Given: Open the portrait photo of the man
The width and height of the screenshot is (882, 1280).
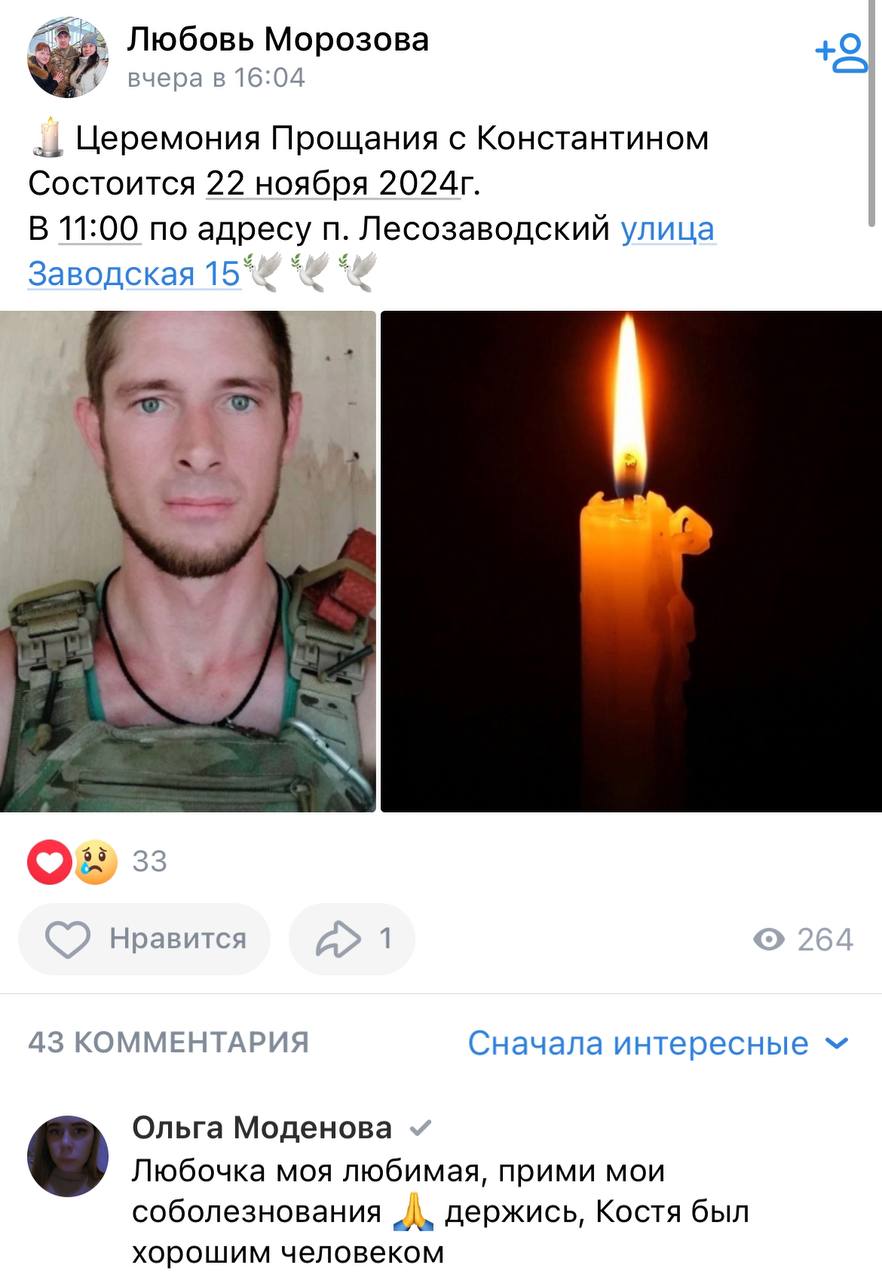Looking at the screenshot, I should [x=188, y=561].
